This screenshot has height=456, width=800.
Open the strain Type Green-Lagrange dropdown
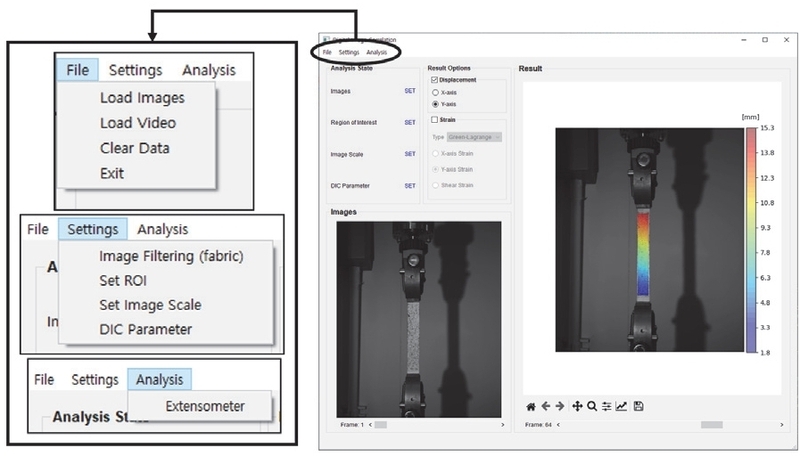click(473, 137)
